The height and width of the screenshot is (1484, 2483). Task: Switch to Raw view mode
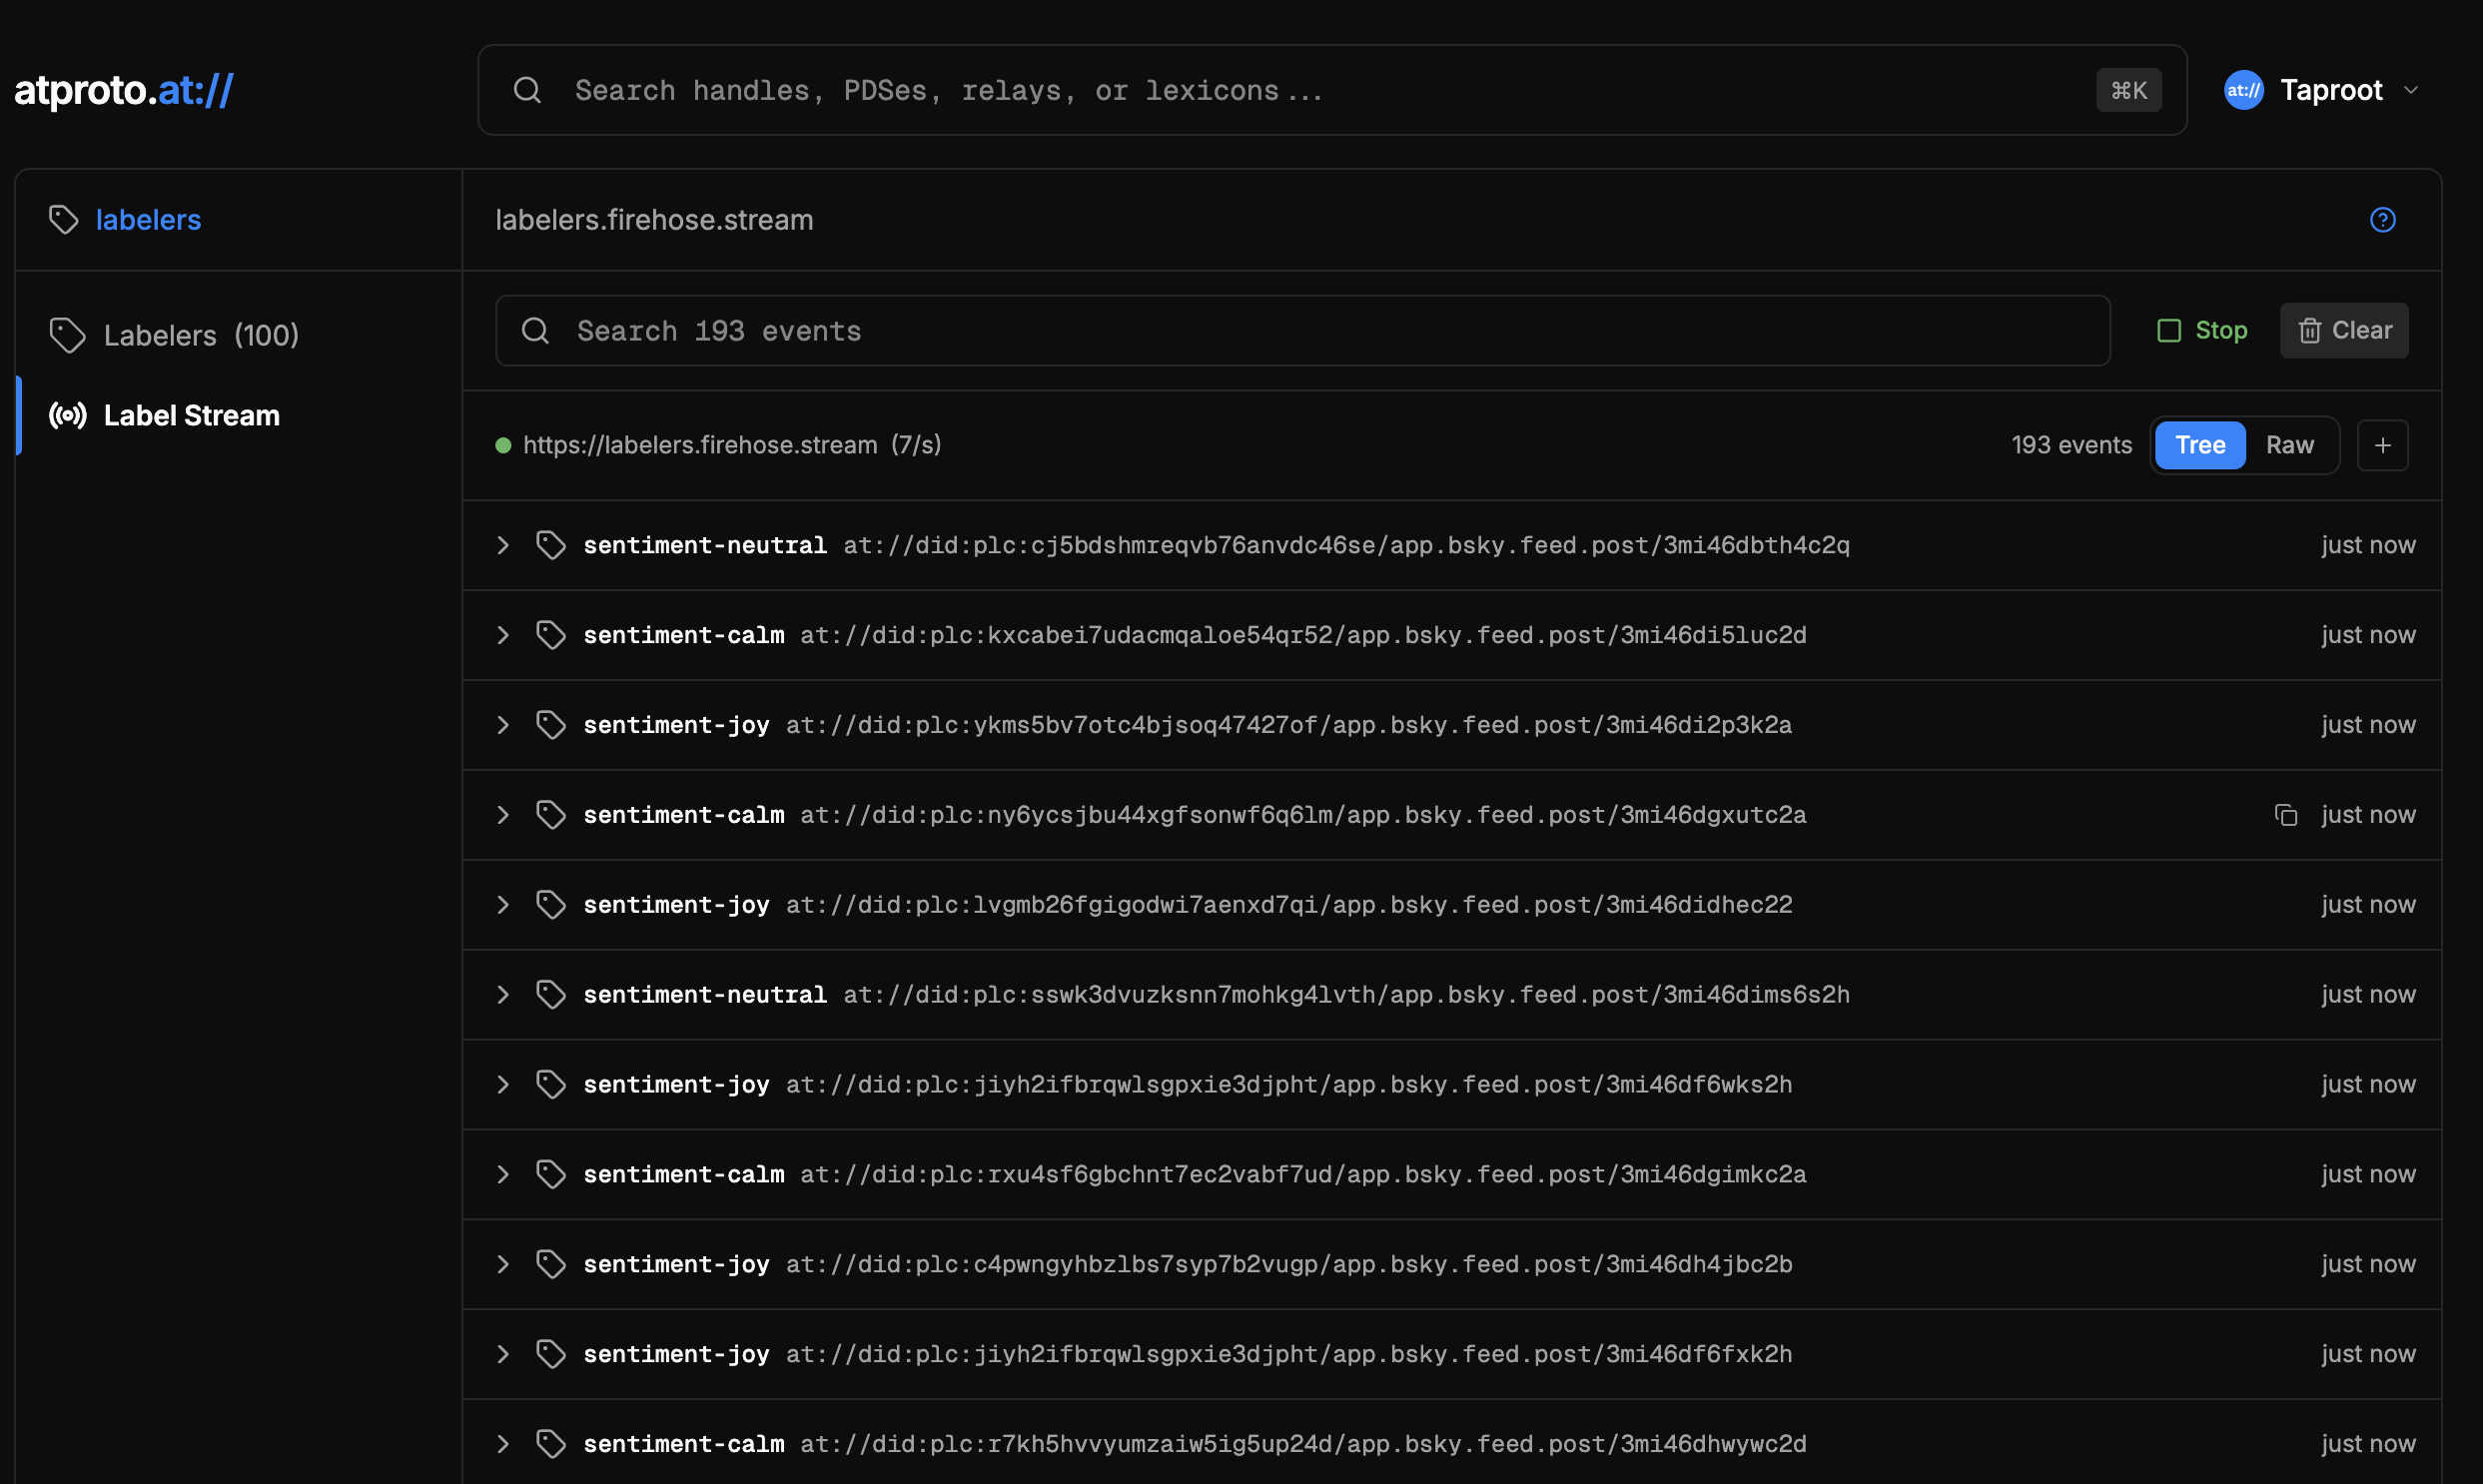(2289, 445)
